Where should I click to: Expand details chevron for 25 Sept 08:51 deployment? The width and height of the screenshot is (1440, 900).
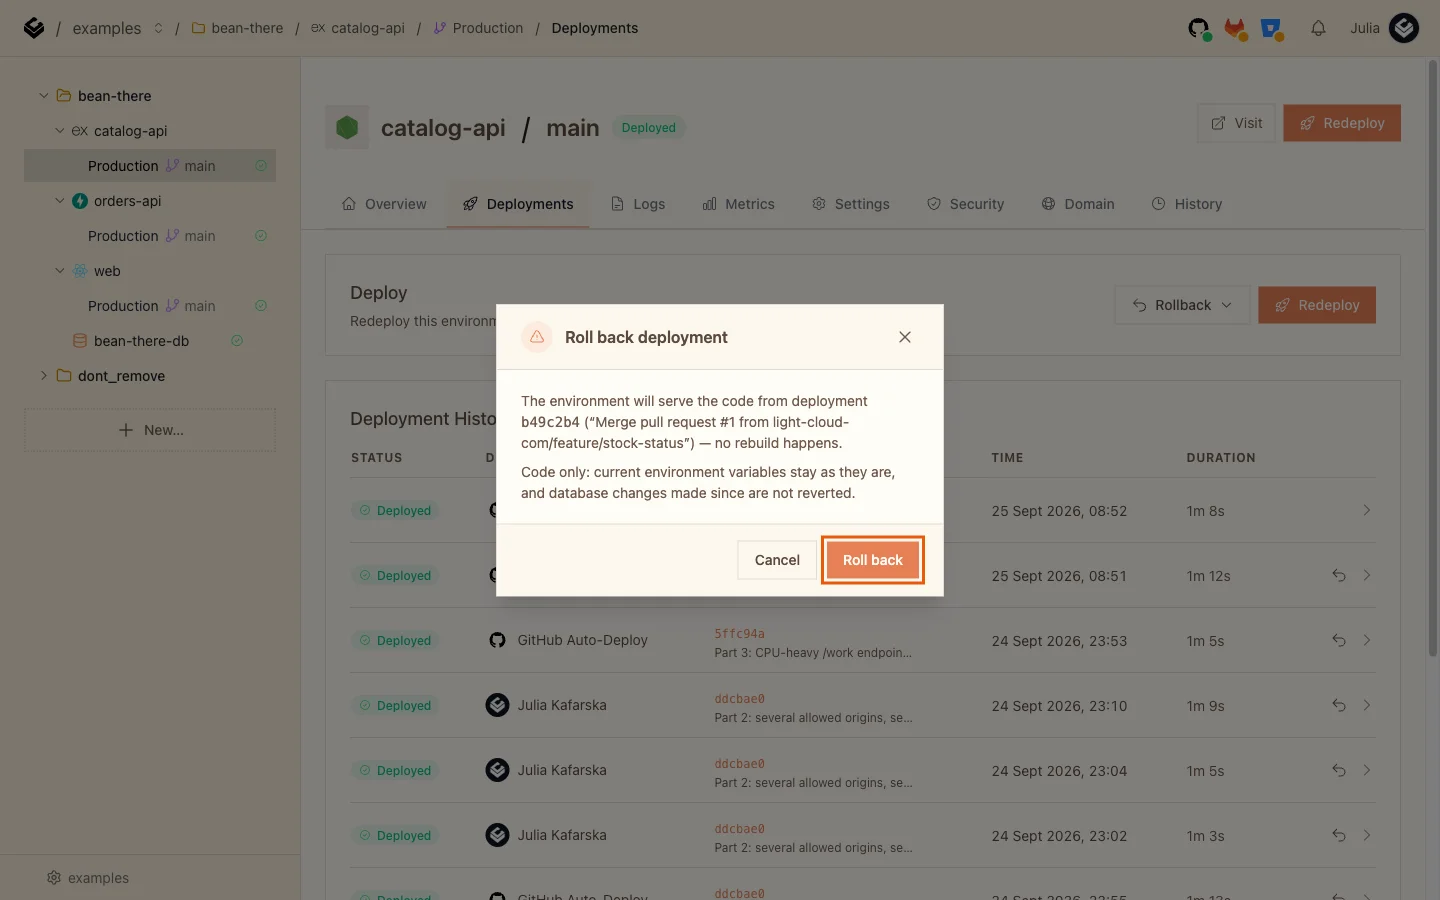click(x=1367, y=575)
